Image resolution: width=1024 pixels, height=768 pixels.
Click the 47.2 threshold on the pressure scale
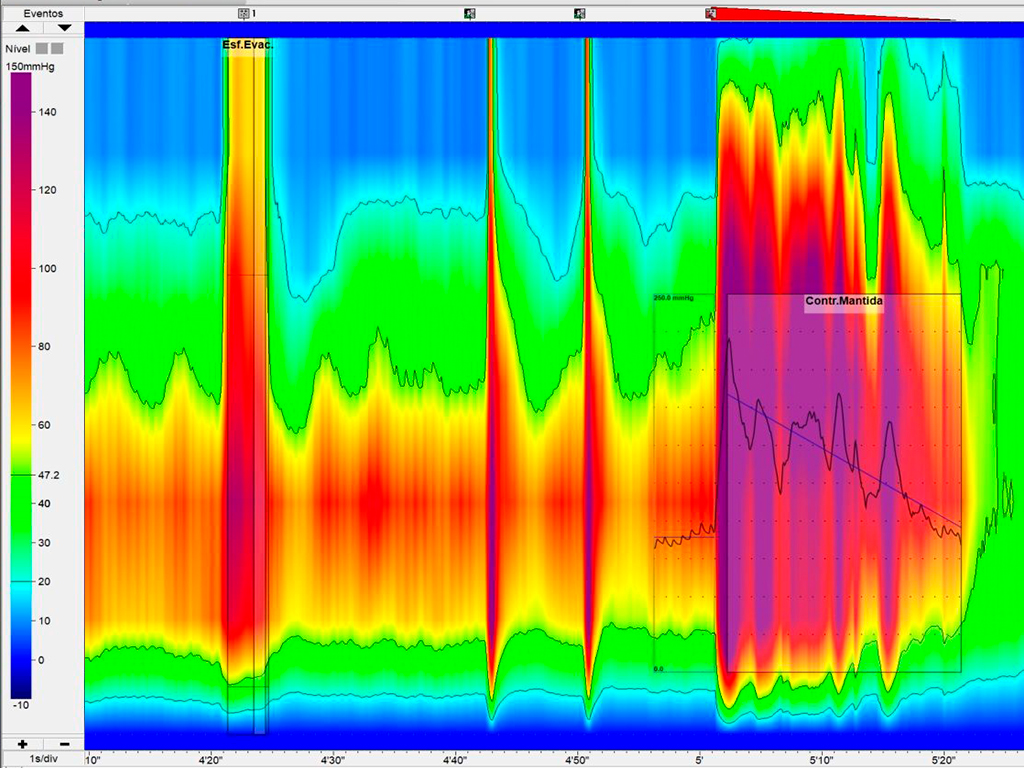[47, 476]
